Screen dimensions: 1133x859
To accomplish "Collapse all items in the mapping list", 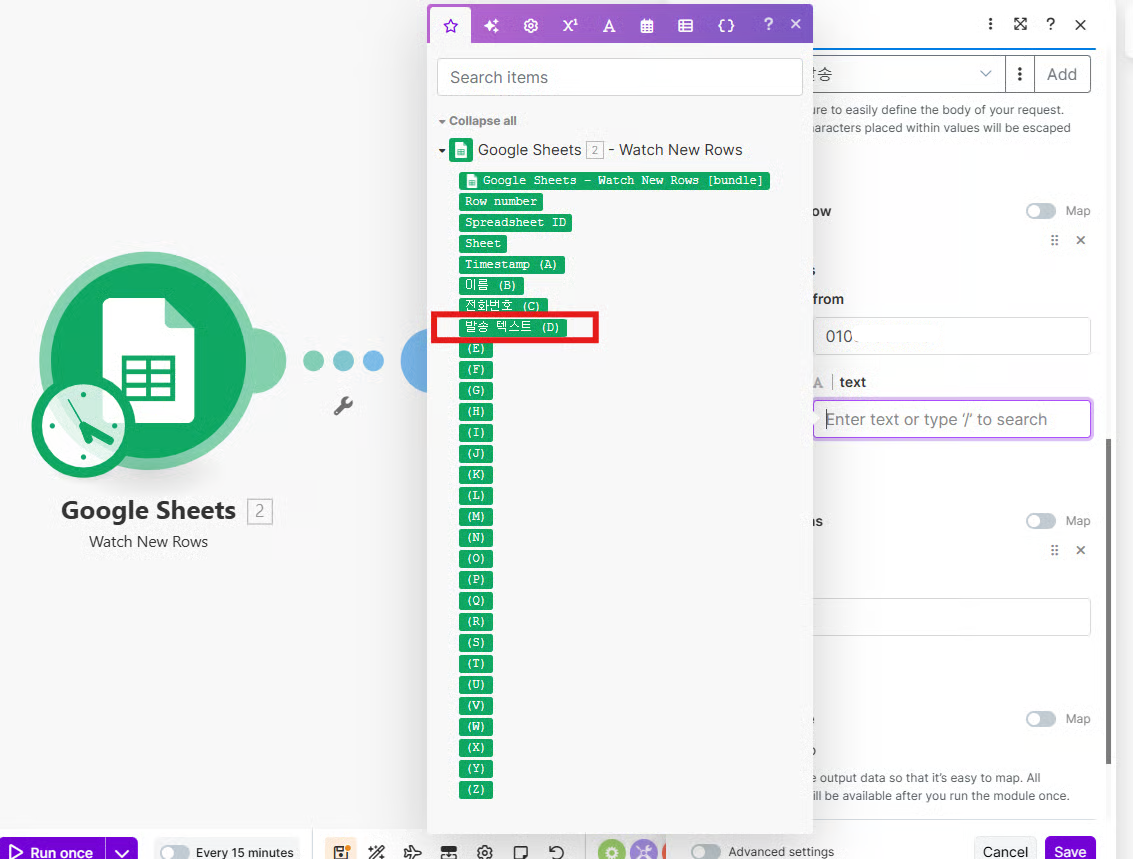I will coord(482,121).
